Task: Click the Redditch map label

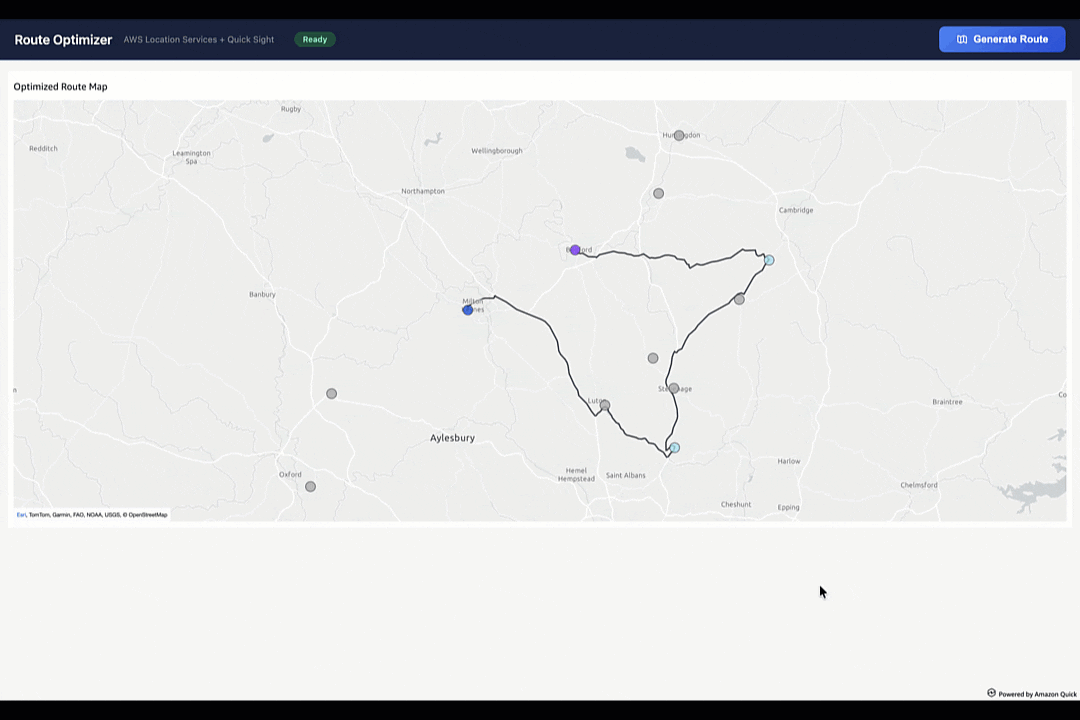Action: tap(43, 148)
